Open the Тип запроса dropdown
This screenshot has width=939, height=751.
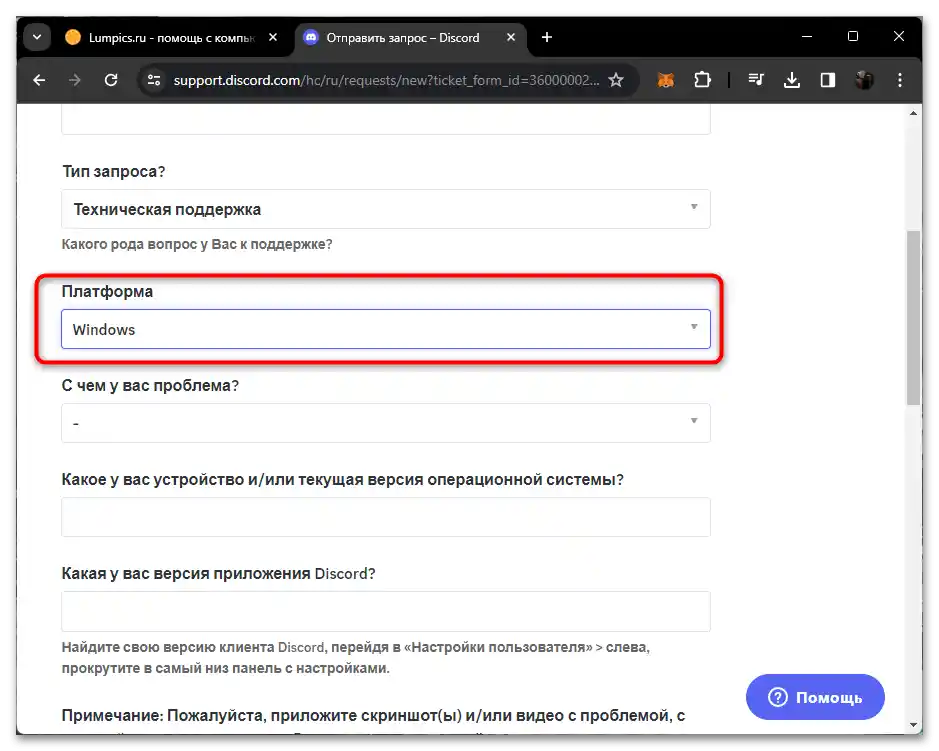tap(385, 209)
